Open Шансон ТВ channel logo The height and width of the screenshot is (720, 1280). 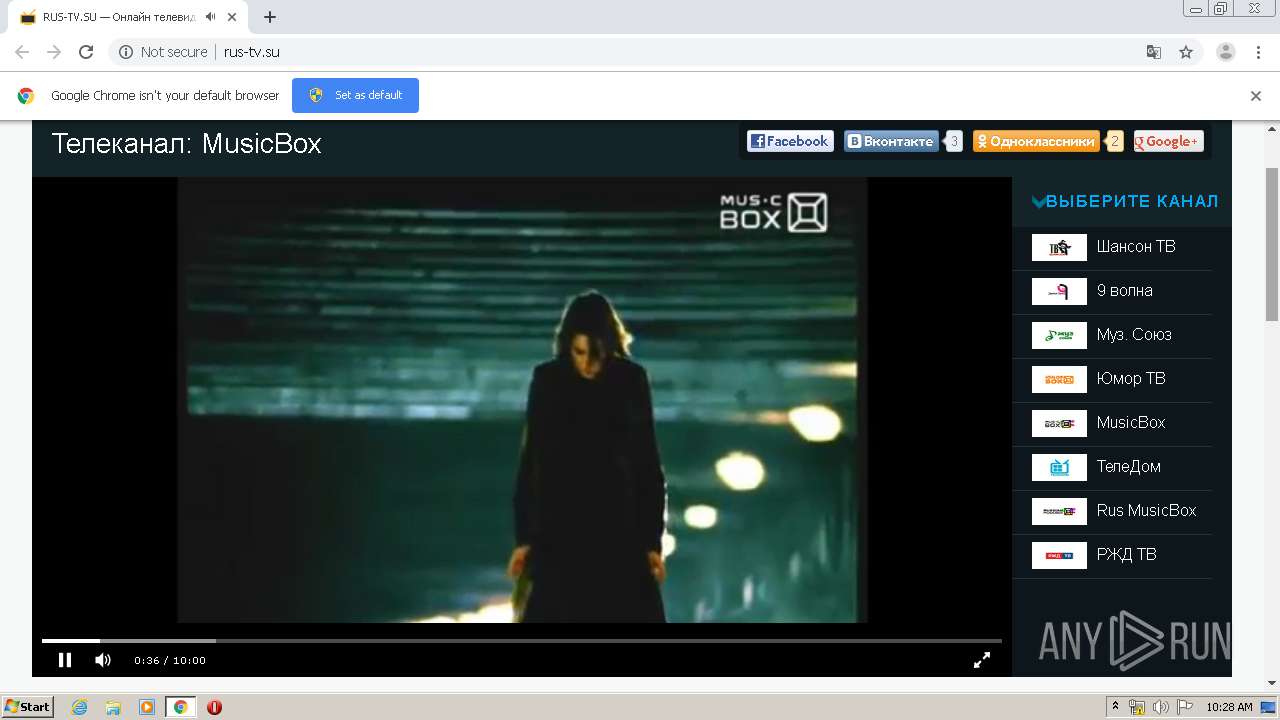[1059, 247]
